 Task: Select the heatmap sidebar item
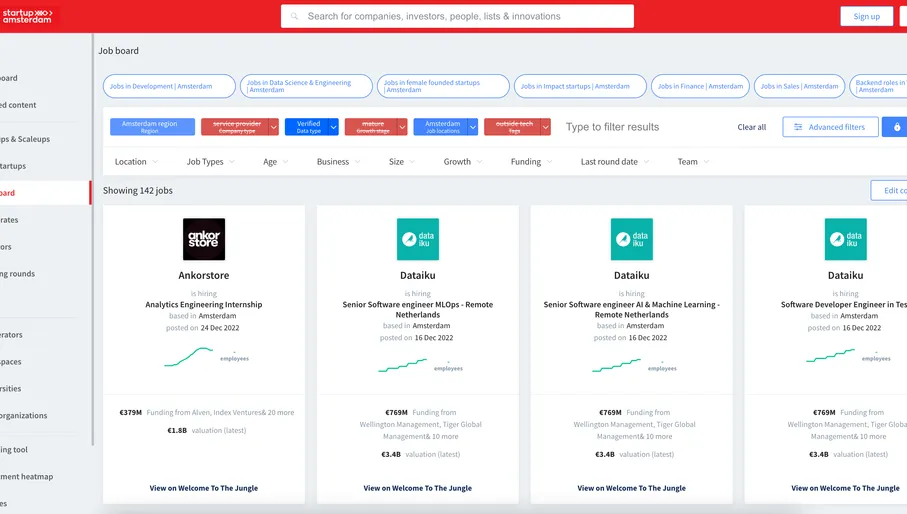click(27, 476)
